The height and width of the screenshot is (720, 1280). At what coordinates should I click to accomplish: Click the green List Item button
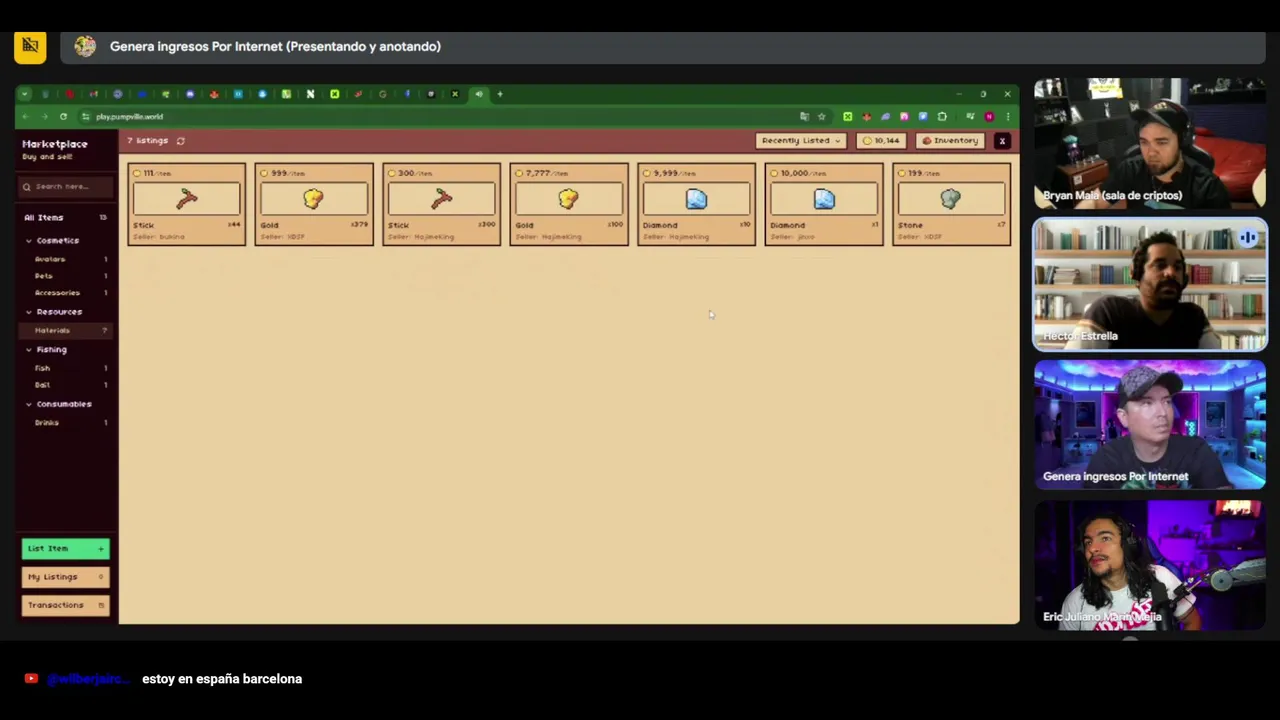(65, 549)
